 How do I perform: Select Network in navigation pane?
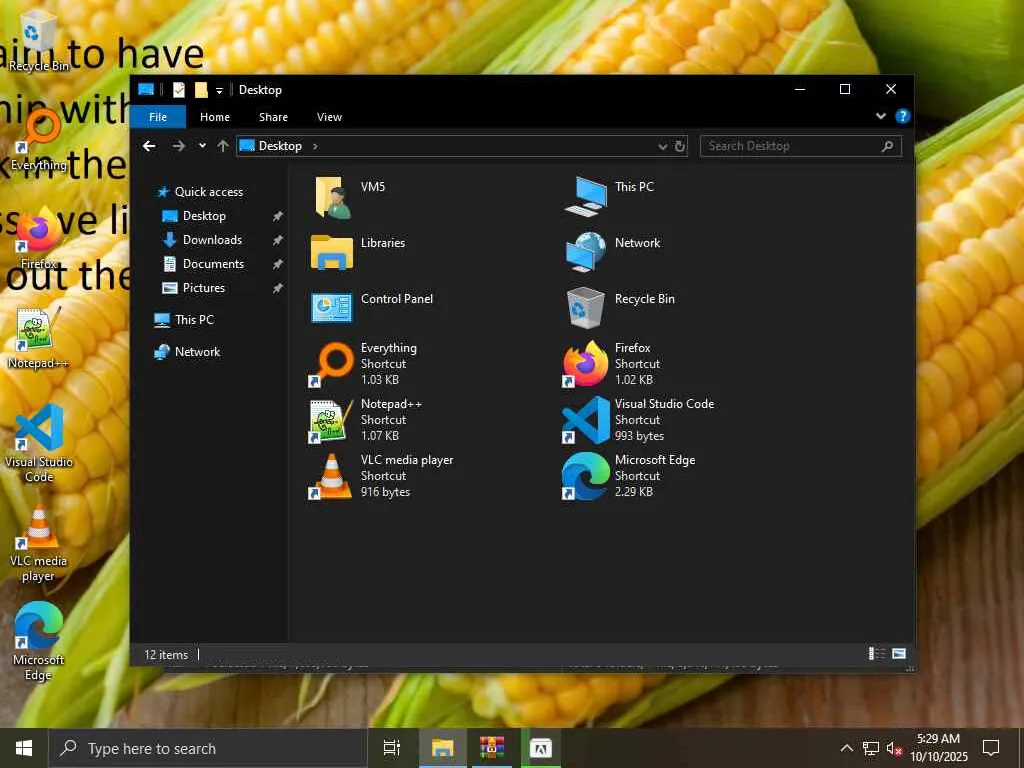coord(187,352)
